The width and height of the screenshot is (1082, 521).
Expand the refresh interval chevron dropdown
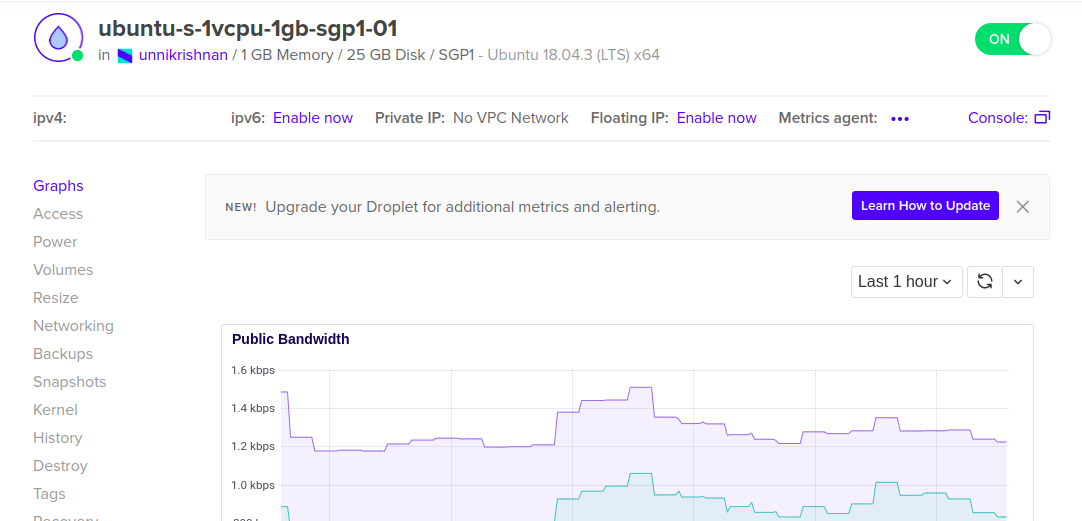(x=1018, y=282)
